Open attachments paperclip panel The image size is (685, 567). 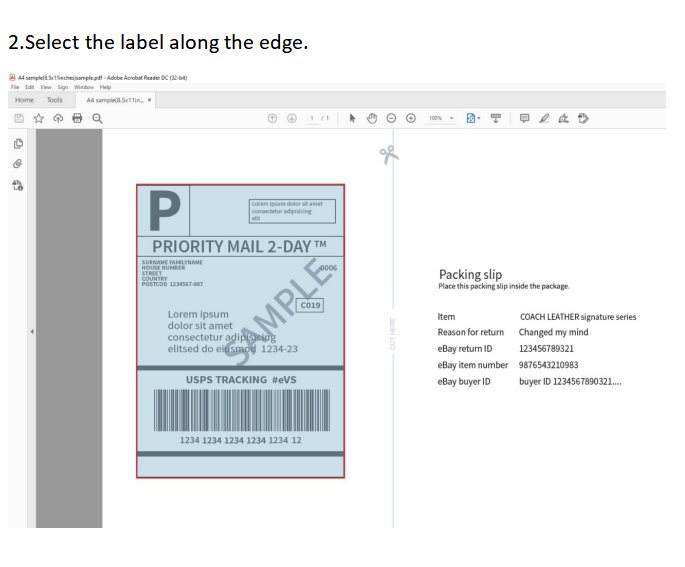pyautogui.click(x=17, y=164)
